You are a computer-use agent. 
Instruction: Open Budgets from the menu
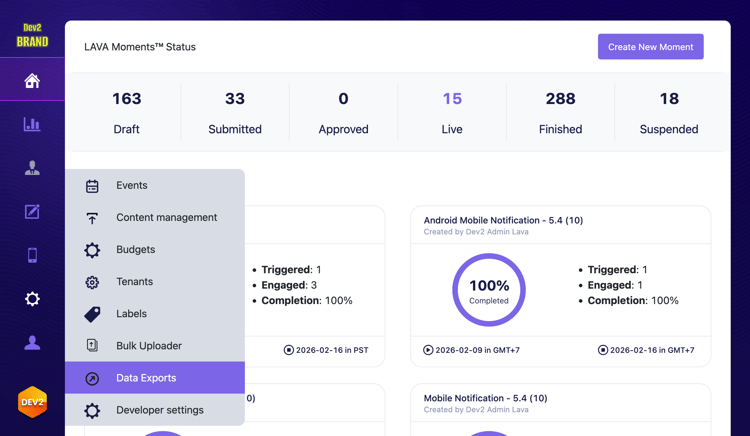155,250
